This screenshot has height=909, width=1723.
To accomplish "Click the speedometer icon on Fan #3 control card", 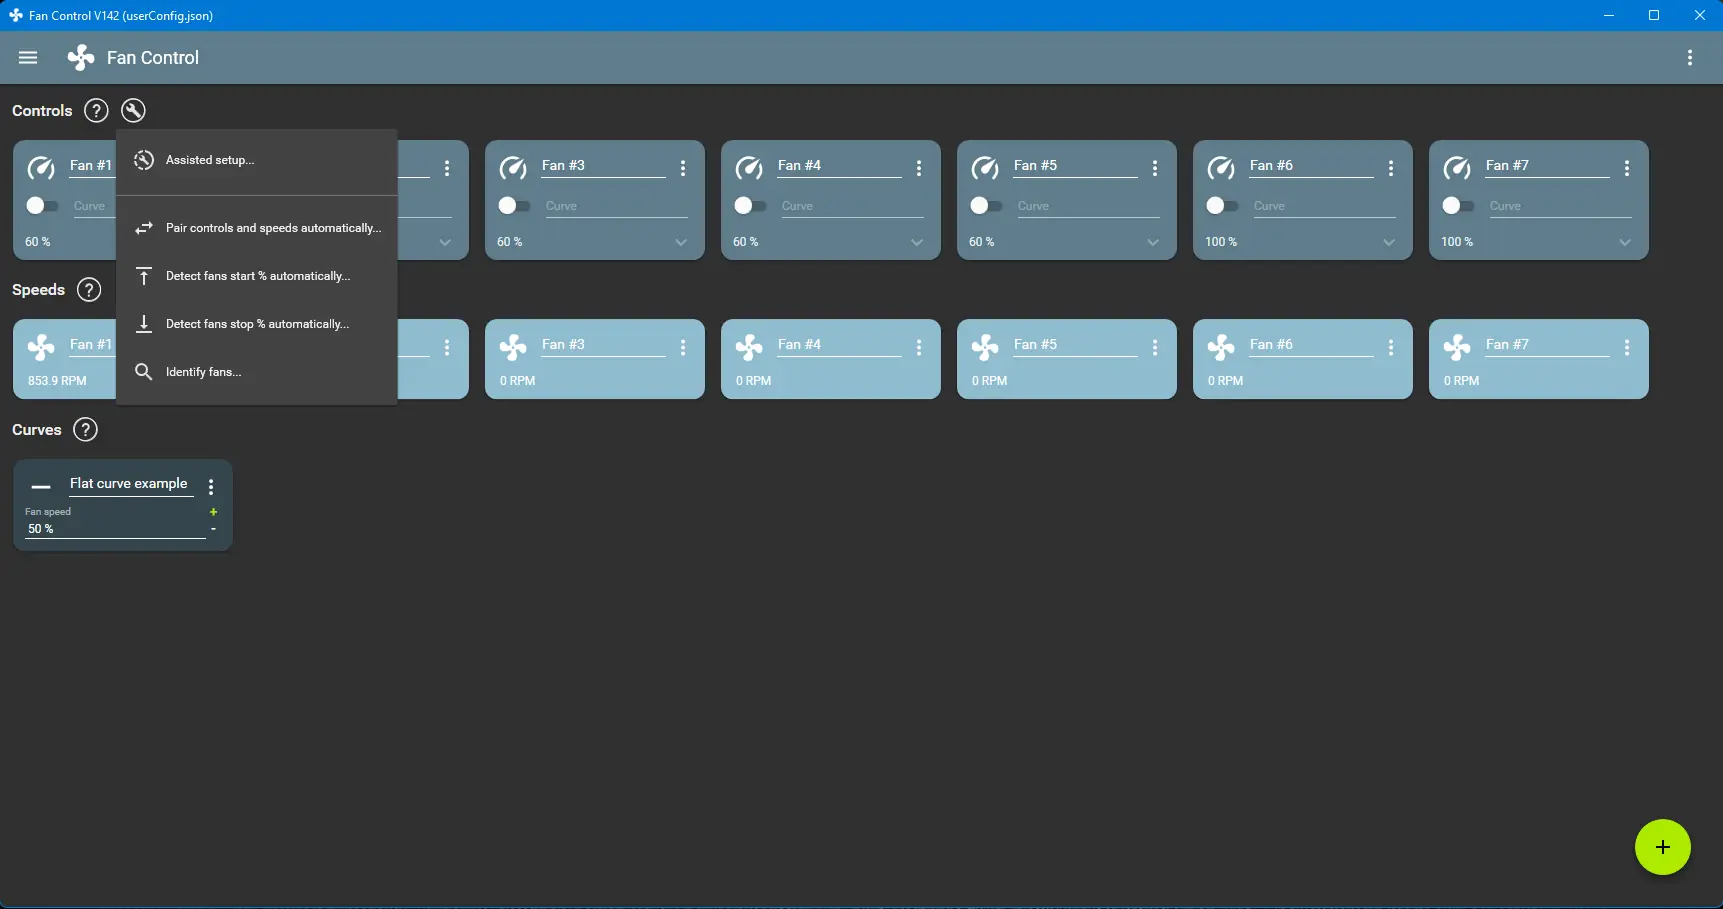I will pos(513,168).
